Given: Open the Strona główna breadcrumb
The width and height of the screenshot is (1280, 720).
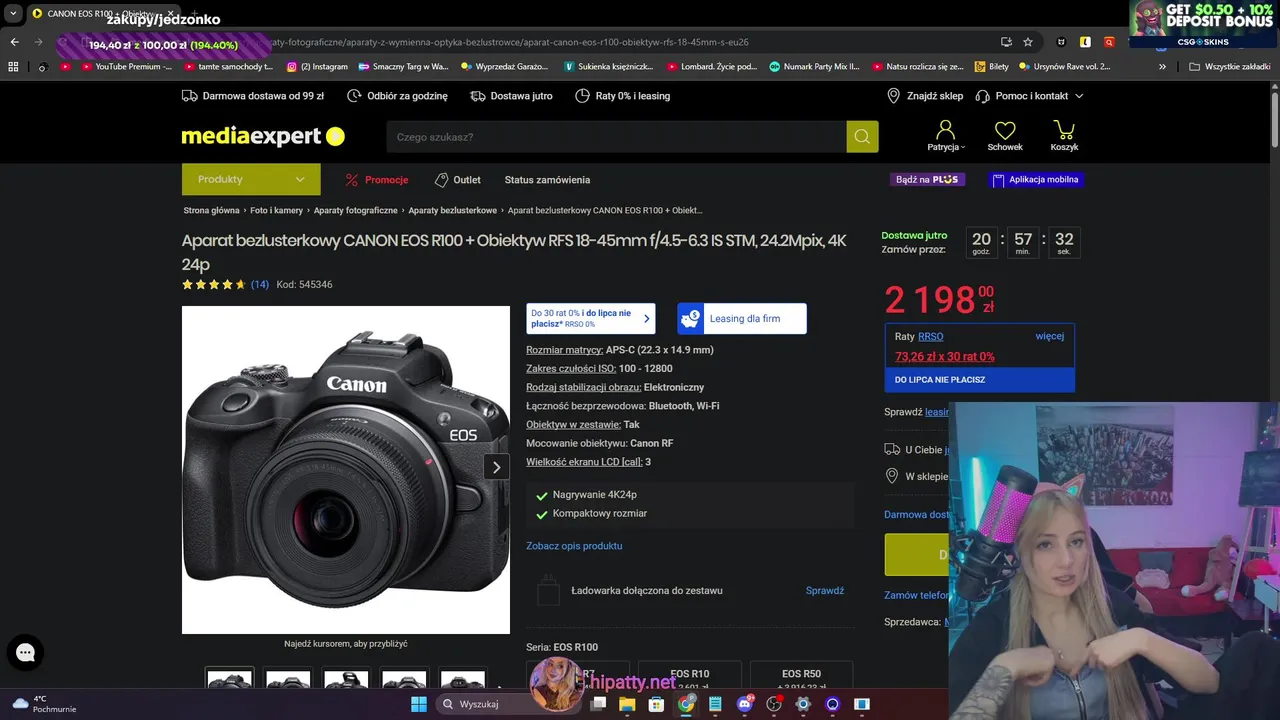Looking at the screenshot, I should [x=211, y=211].
